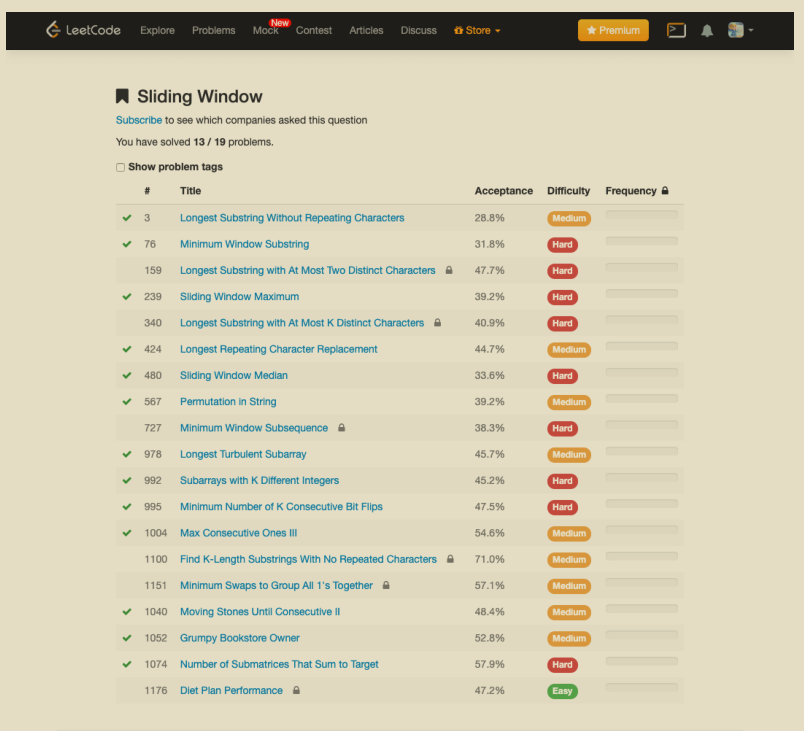Open Subarrays with K Different Integers
Screen dimensions: 804x731
[259, 480]
